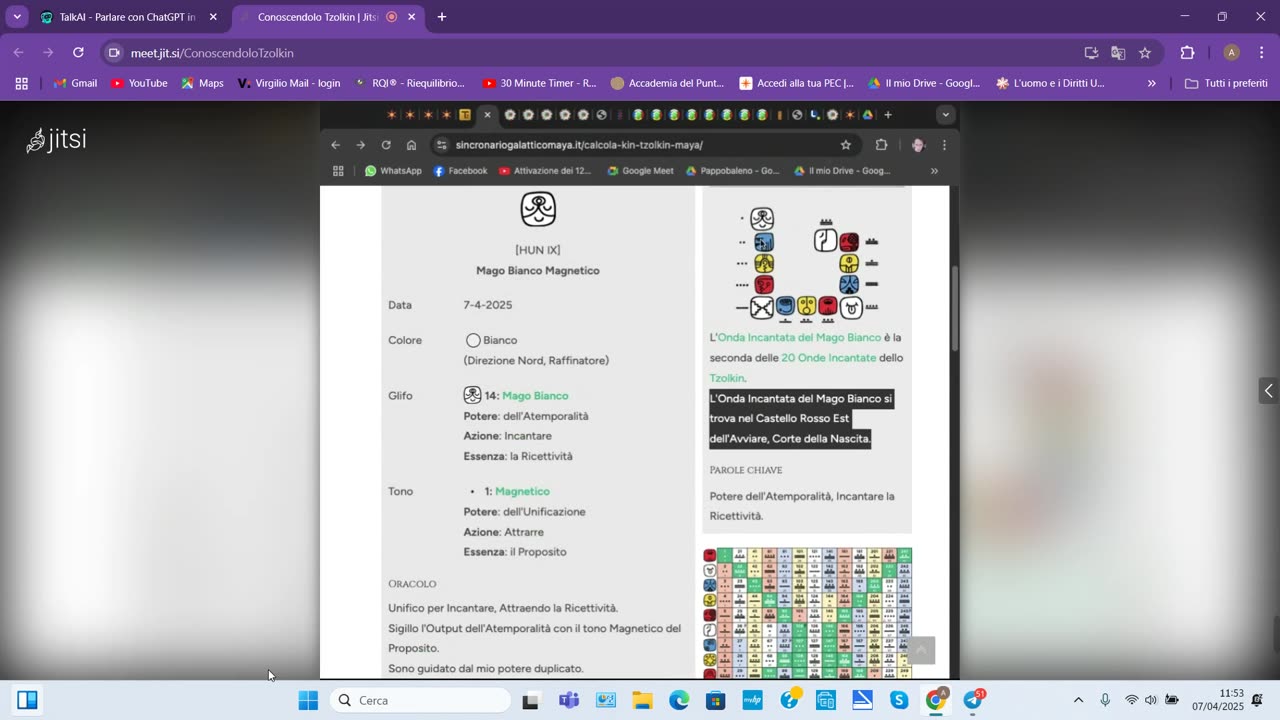This screenshot has width=1280, height=720.
Task: Open Virgilio Mail login bookmark
Action: 288,84
